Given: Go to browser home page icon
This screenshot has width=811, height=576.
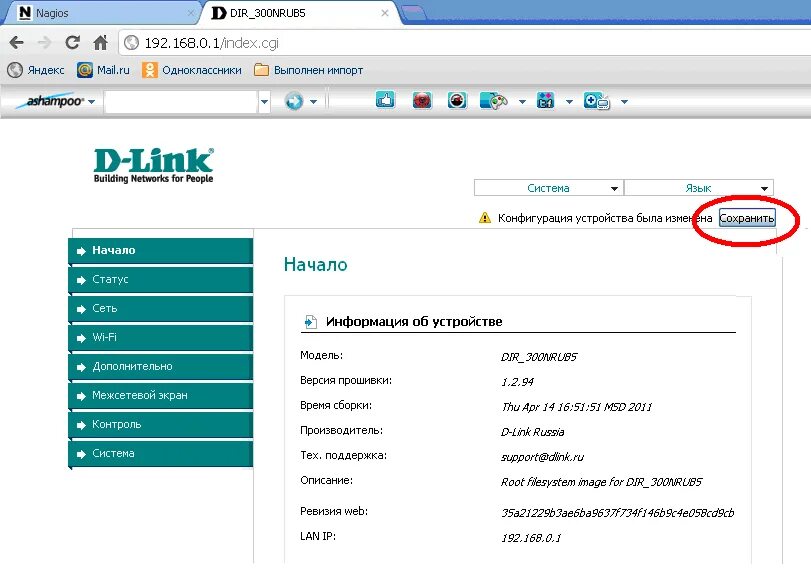Looking at the screenshot, I should click(x=100, y=42).
